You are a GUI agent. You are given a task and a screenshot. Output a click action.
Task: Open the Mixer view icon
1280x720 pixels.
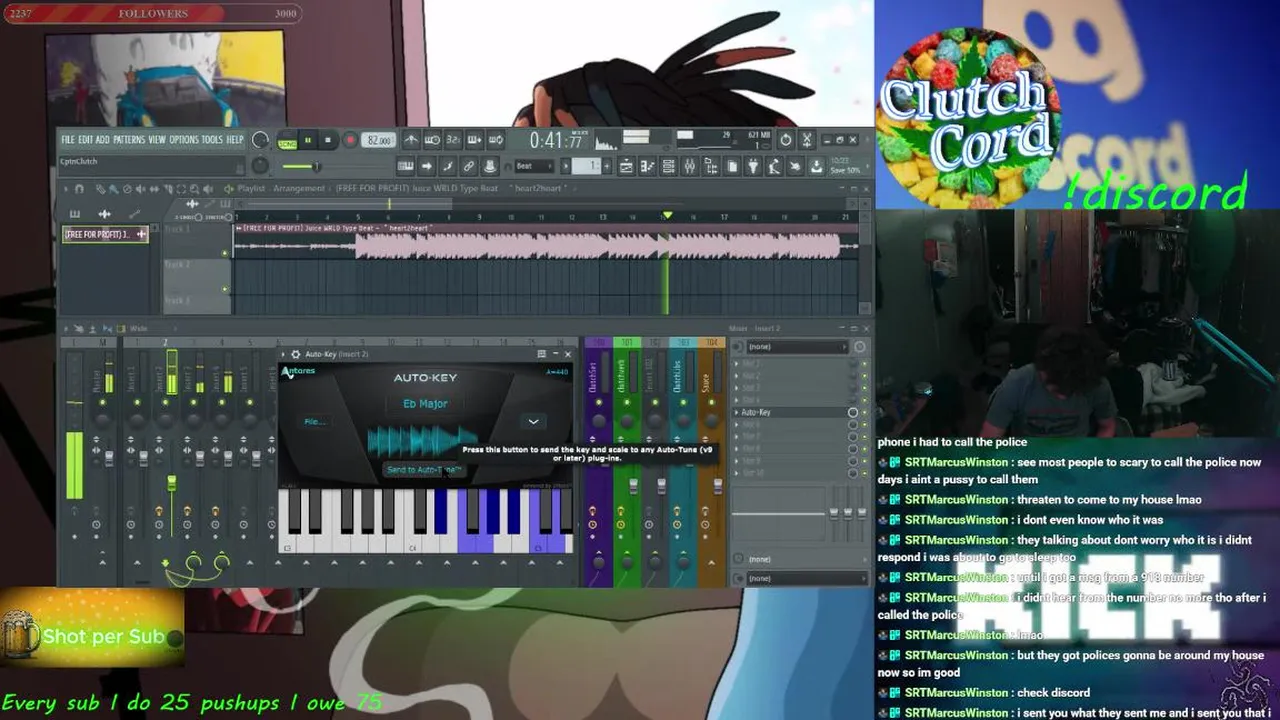pyautogui.click(x=689, y=166)
